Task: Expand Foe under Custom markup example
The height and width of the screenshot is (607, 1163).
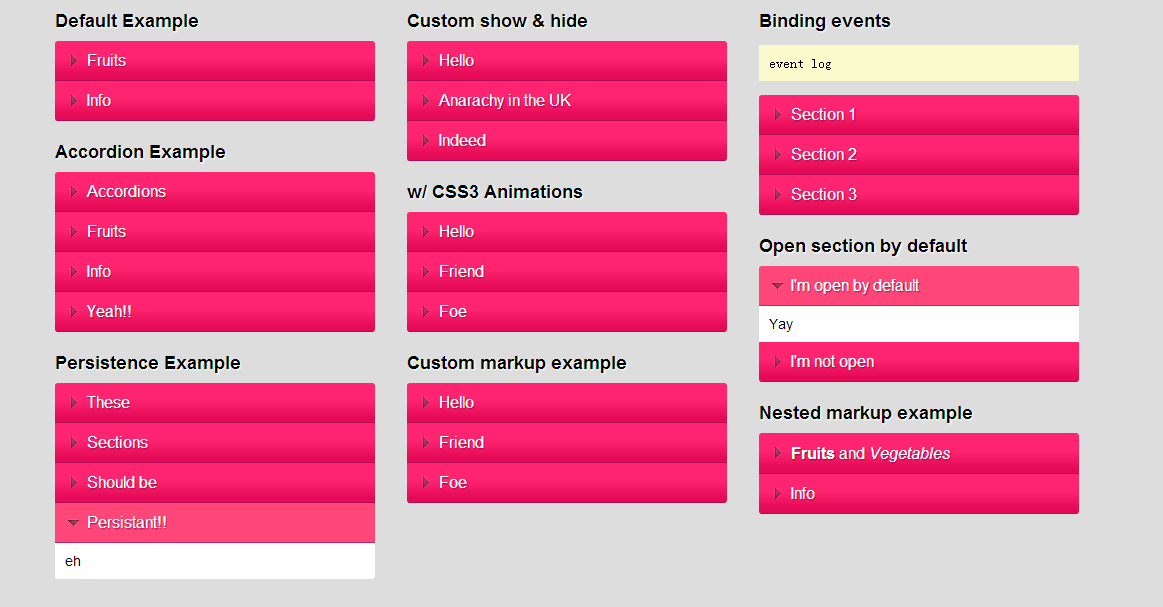Action: pos(567,483)
